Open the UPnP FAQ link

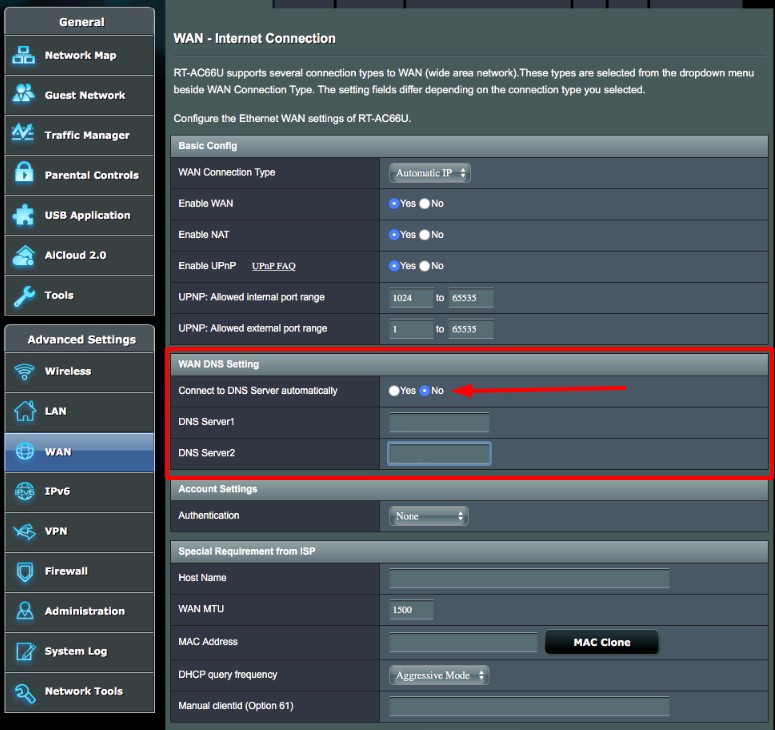(x=273, y=266)
